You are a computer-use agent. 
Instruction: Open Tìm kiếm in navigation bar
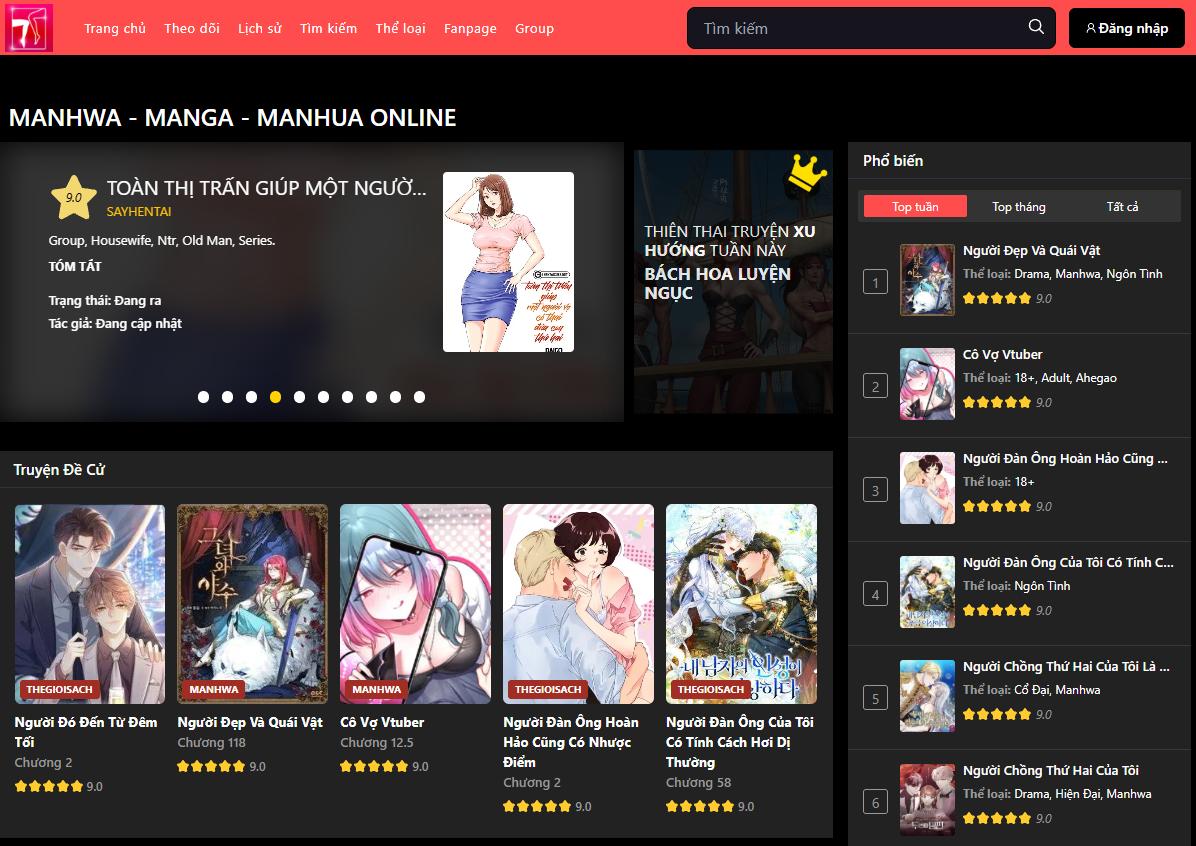tap(328, 28)
